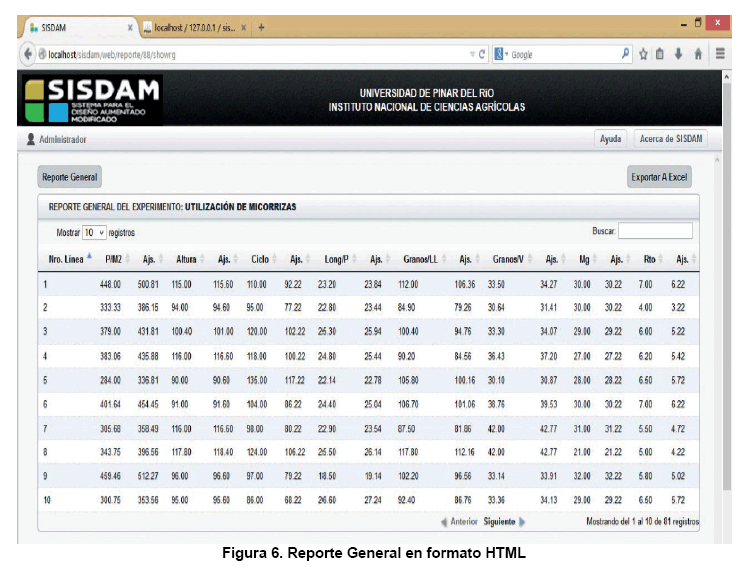The image size is (745, 570).
Task: Click the browser back arrow button
Action: coord(30,55)
